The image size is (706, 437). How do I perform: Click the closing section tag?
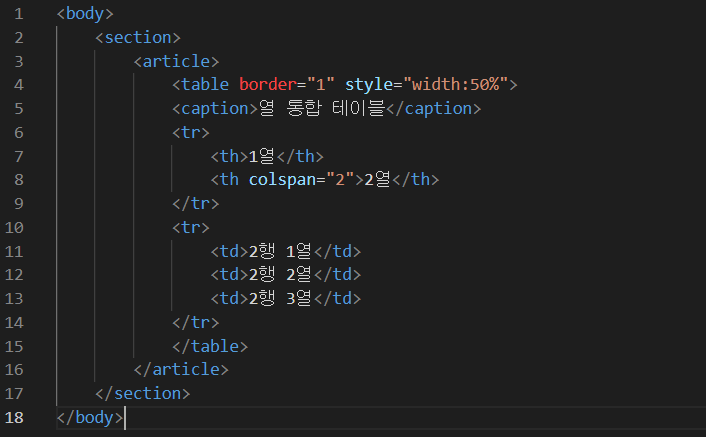[x=143, y=394]
